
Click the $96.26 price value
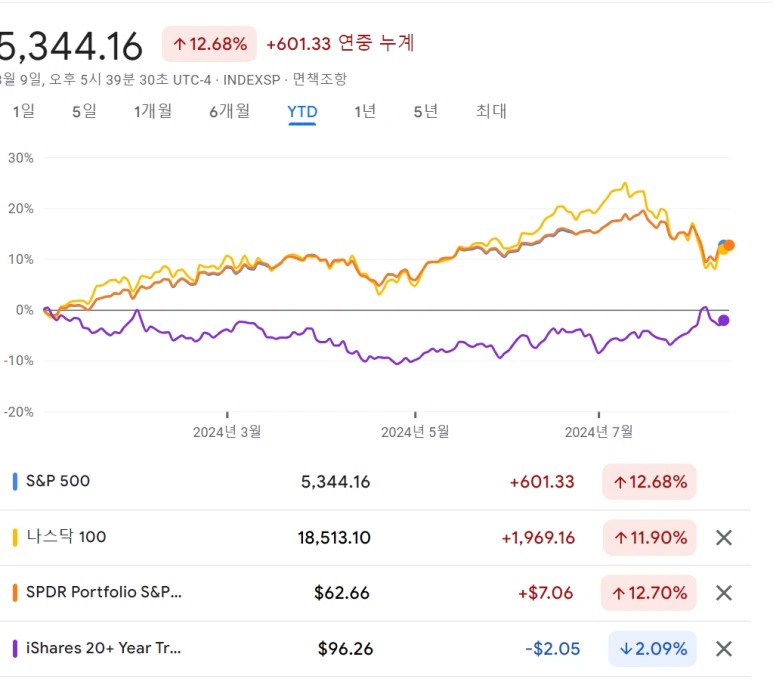tap(345, 648)
